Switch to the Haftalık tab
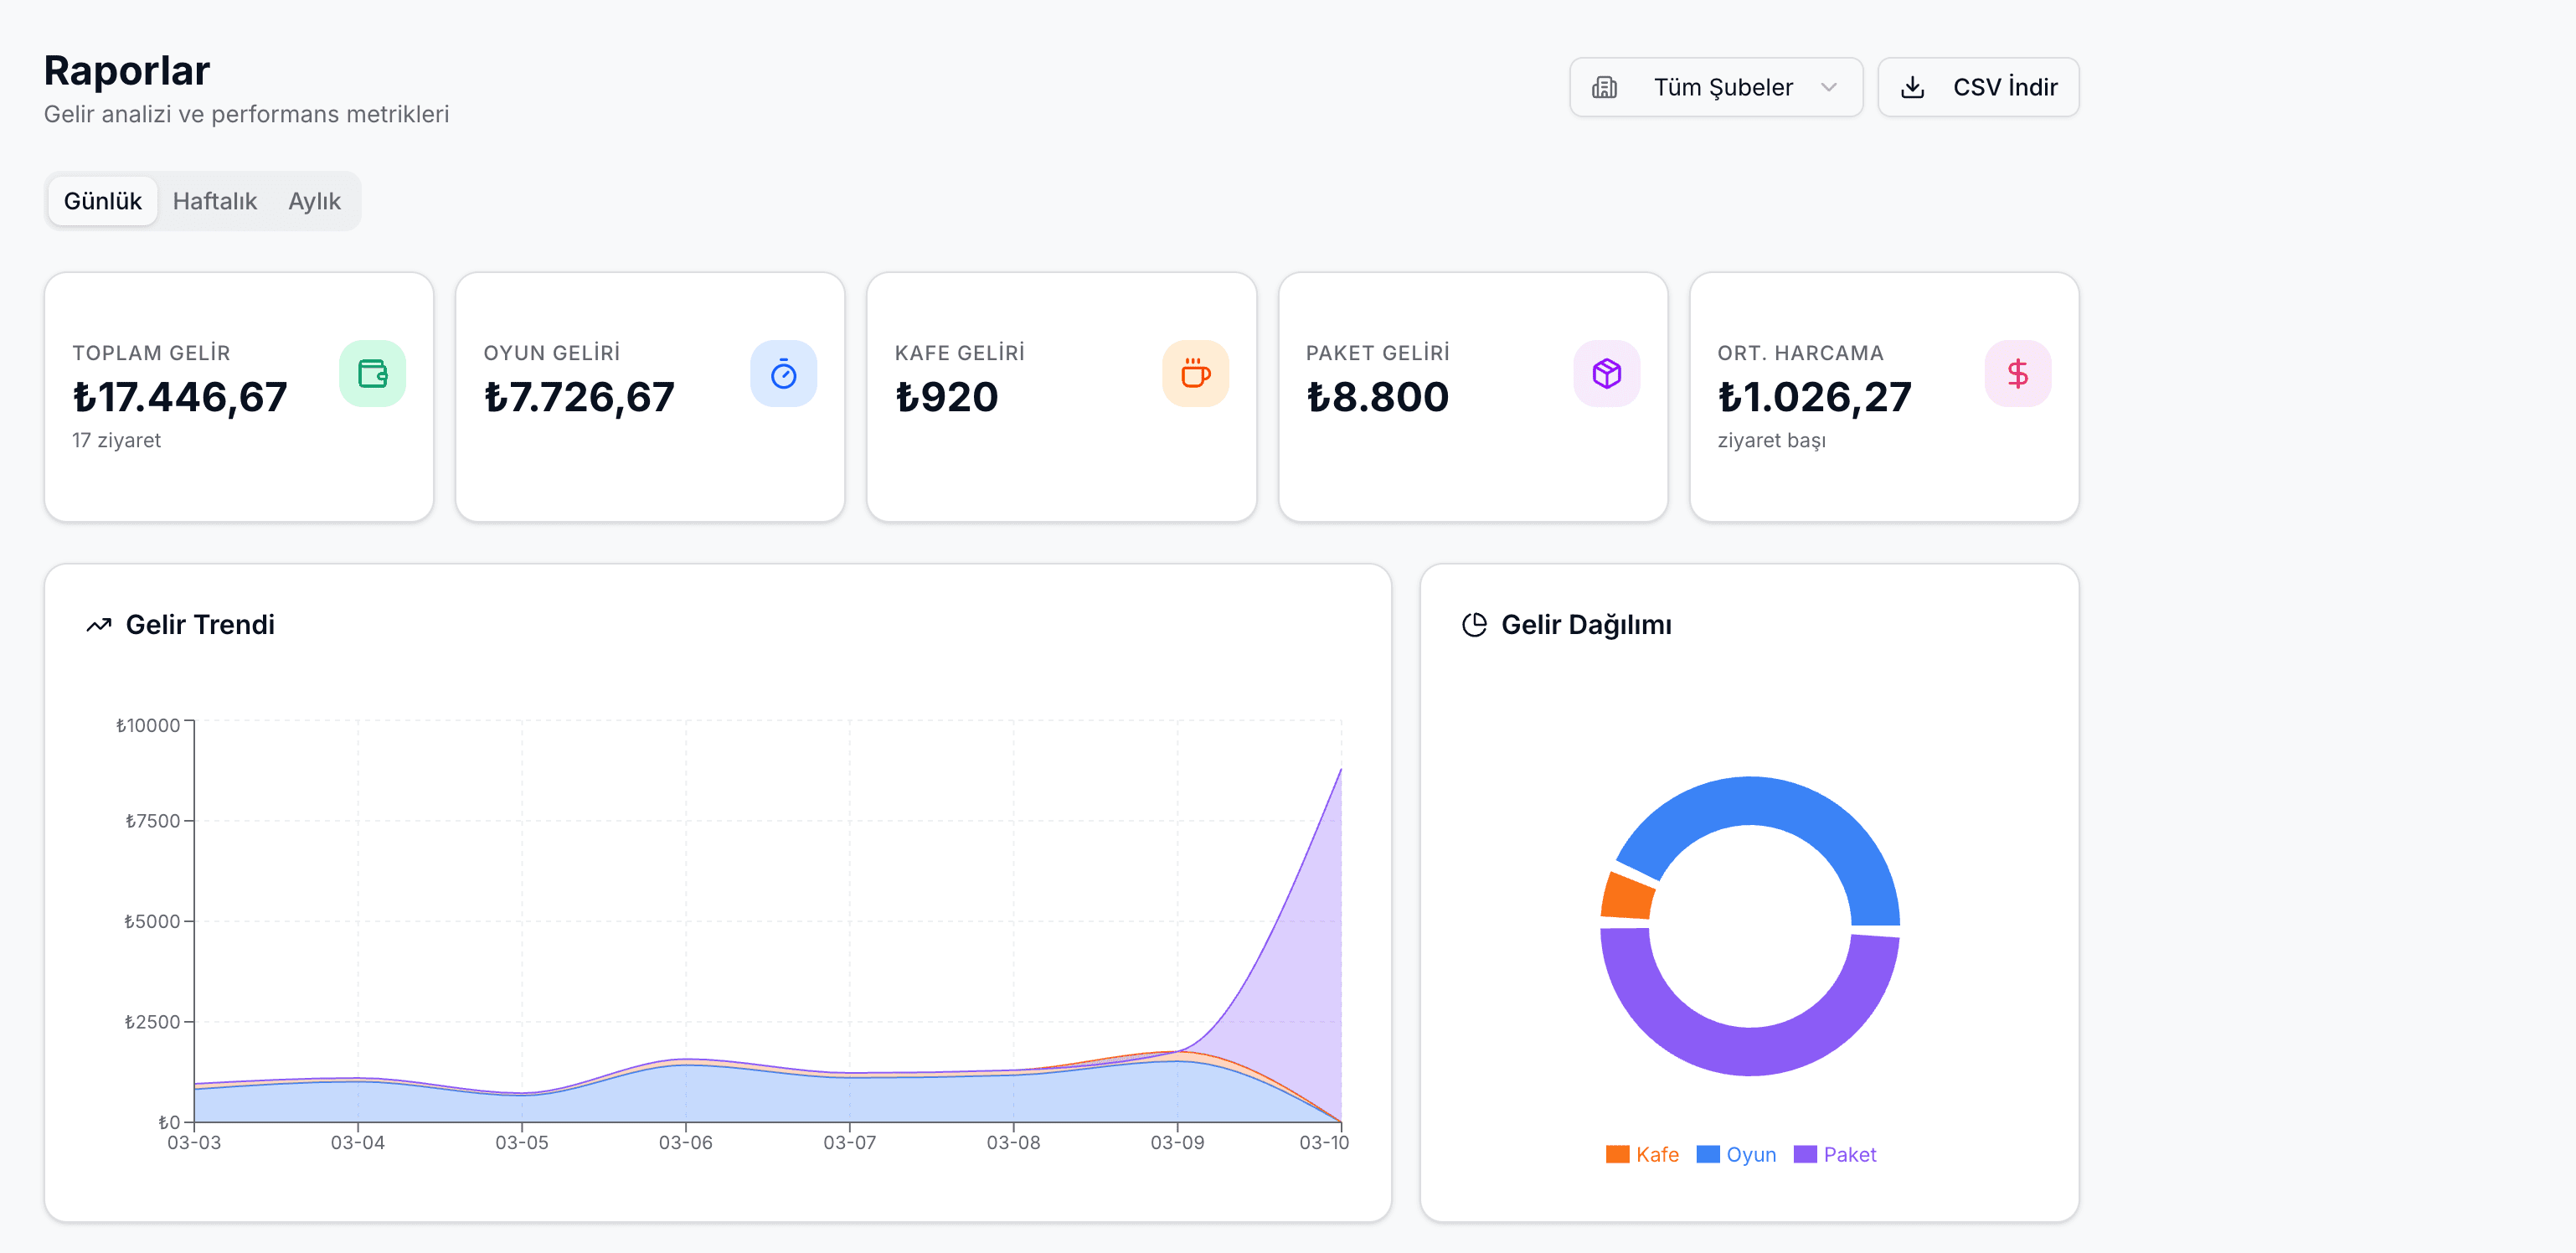Viewport: 2576px width, 1253px height. tap(214, 201)
